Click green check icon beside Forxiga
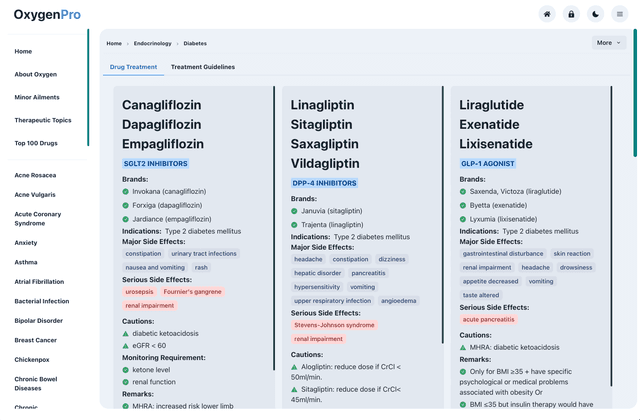Screen dimensions: 640x420 pyautogui.click(x=125, y=205)
